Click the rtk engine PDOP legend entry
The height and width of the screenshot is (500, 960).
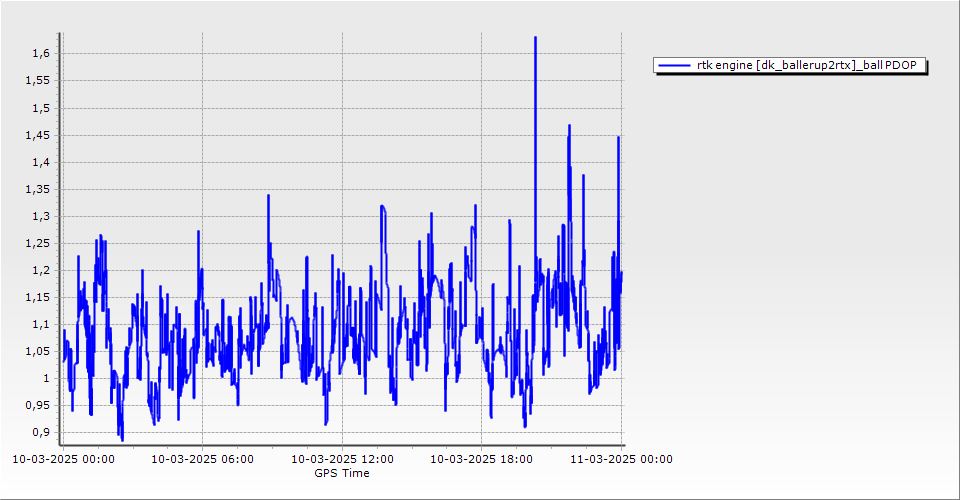pyautogui.click(x=790, y=65)
